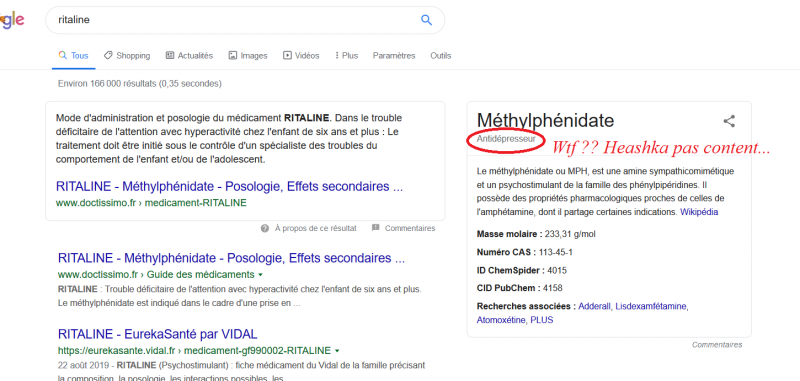Click PLUS in related searches
800x381 pixels.
541,320
